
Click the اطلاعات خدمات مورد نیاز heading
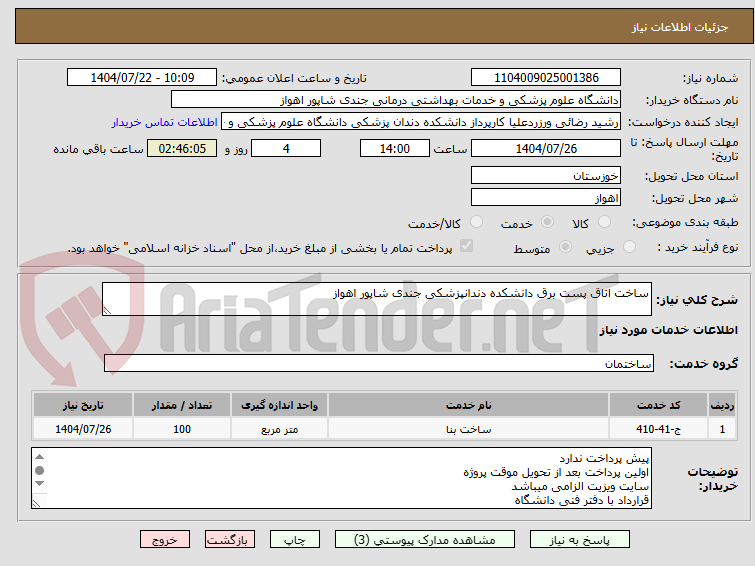tap(668, 330)
